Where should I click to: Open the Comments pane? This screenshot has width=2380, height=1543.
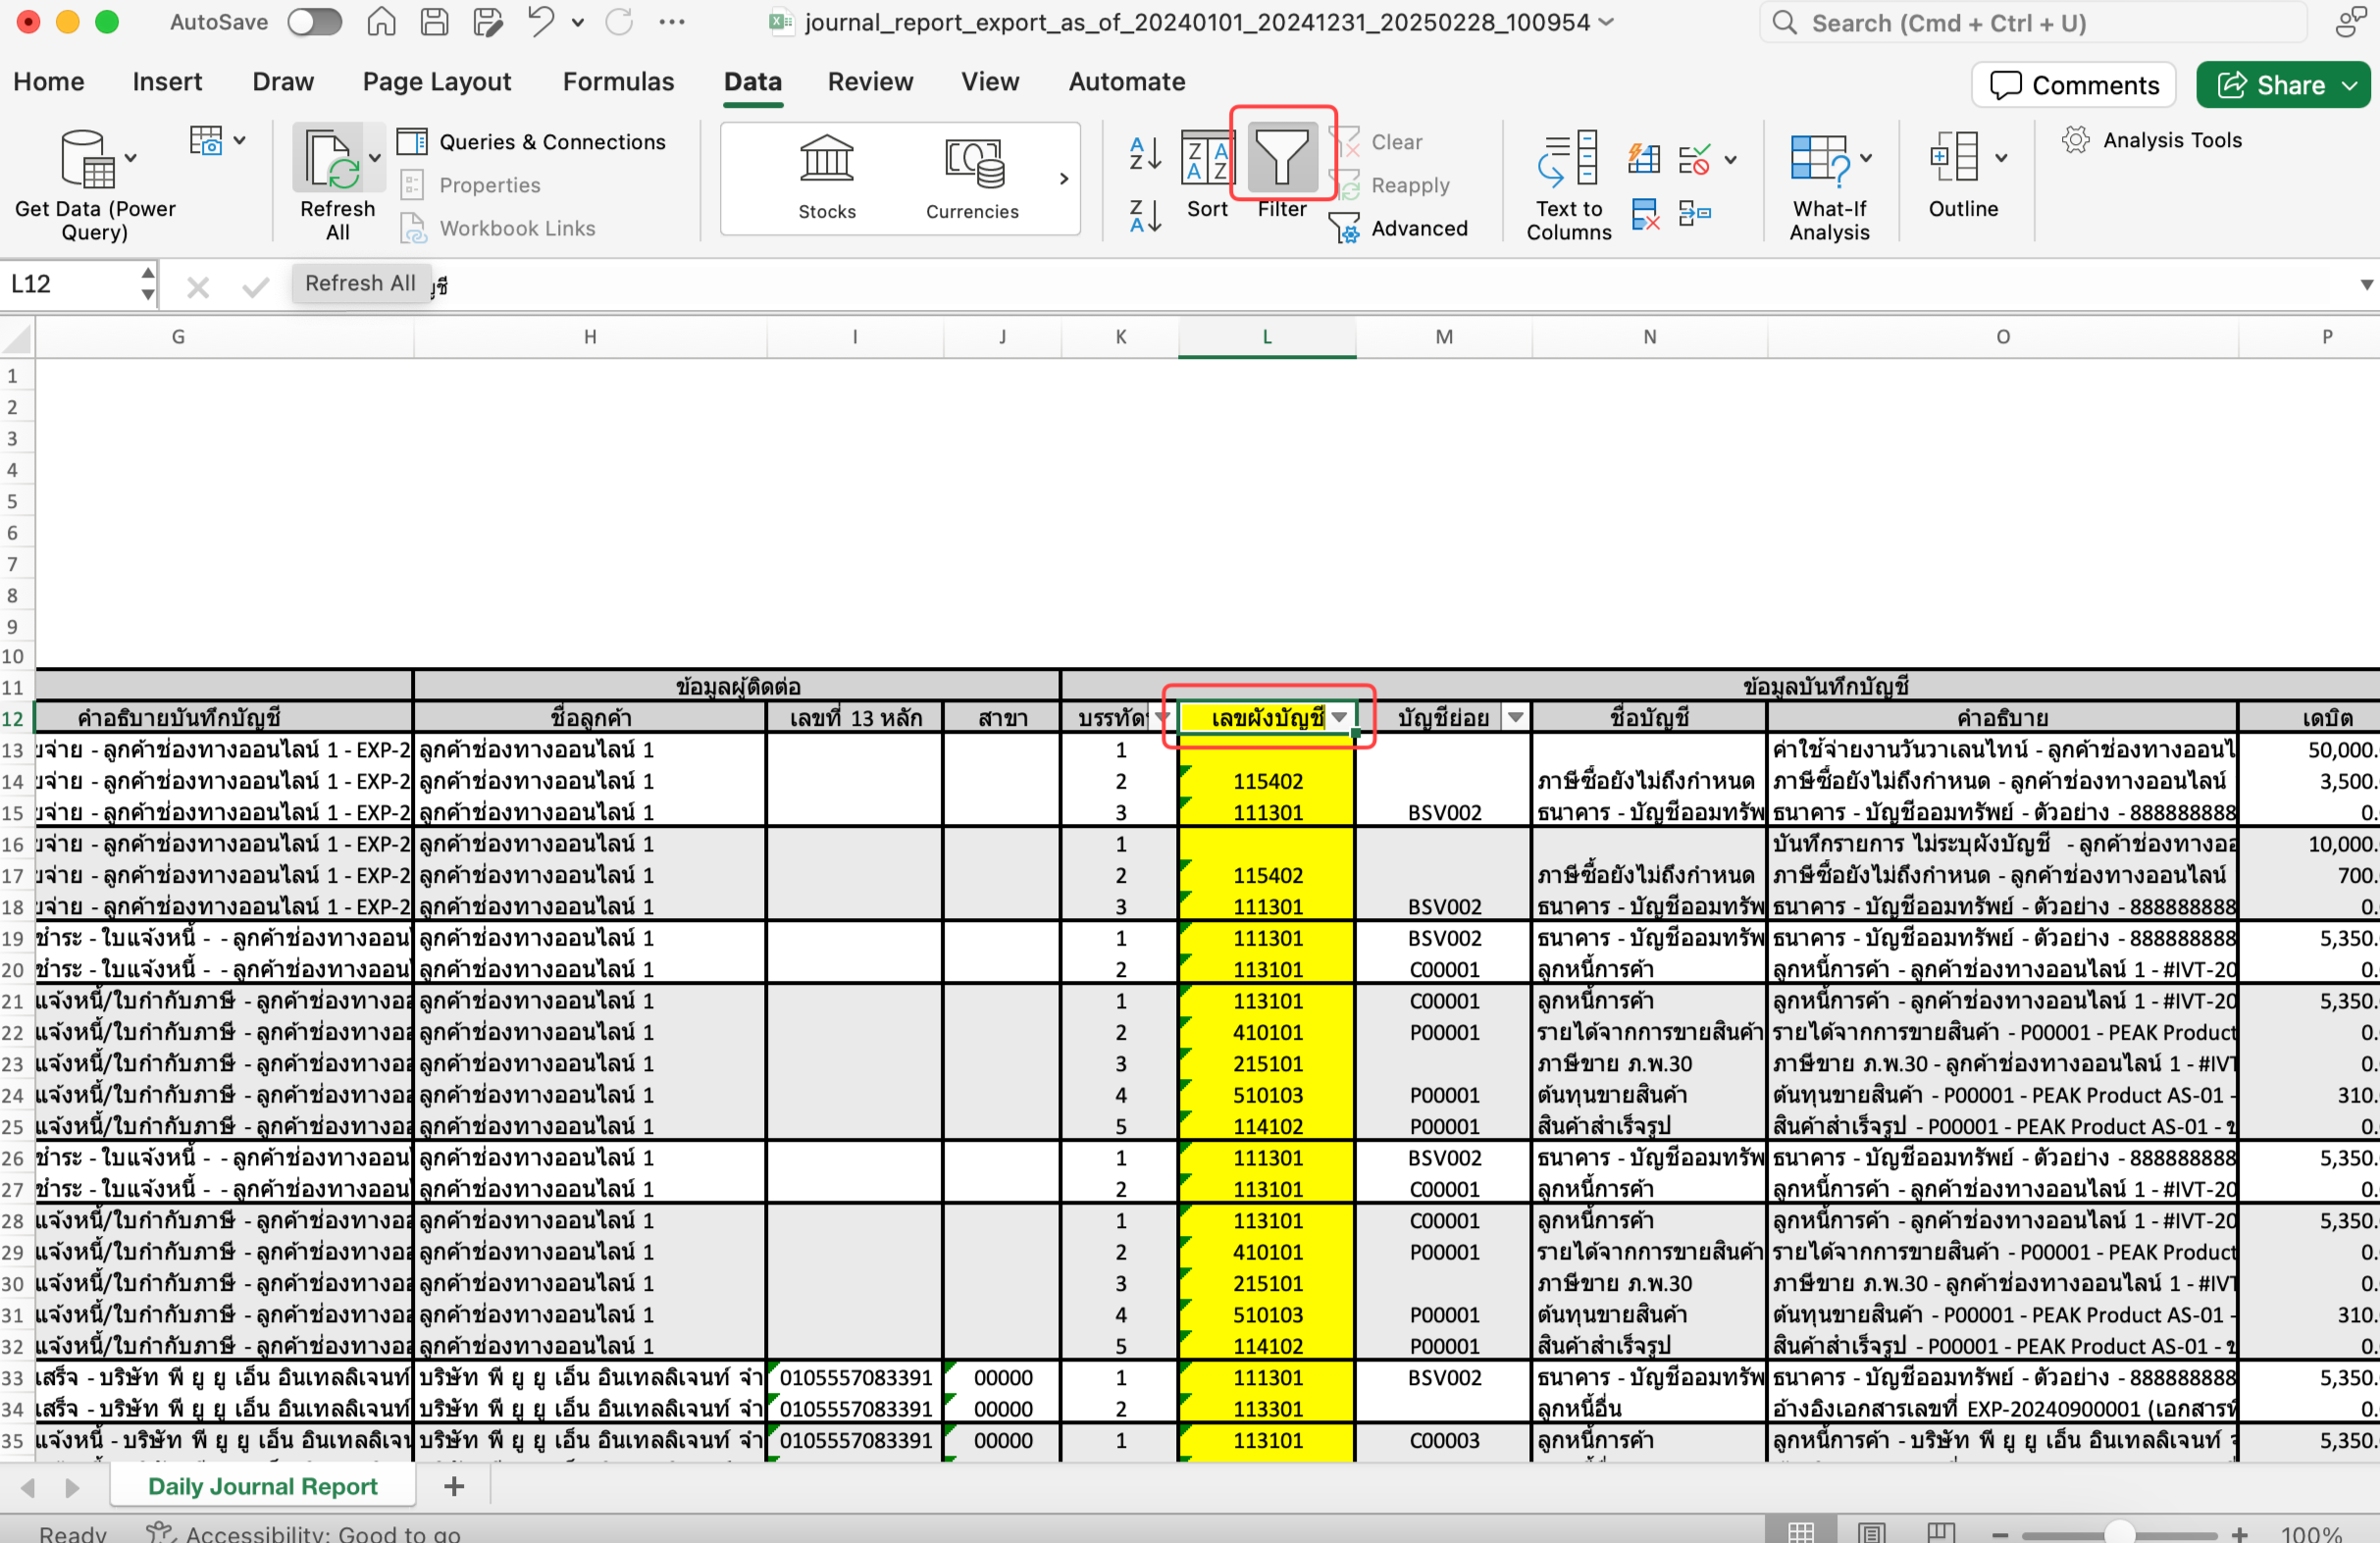coord(2074,85)
